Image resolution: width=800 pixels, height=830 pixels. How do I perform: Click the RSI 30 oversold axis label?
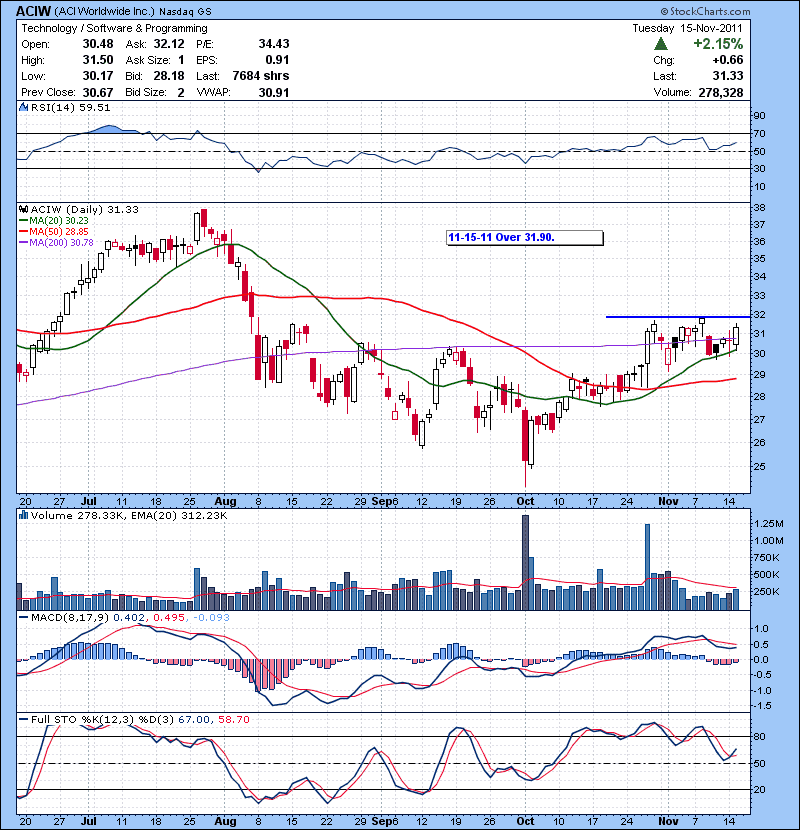pos(759,168)
